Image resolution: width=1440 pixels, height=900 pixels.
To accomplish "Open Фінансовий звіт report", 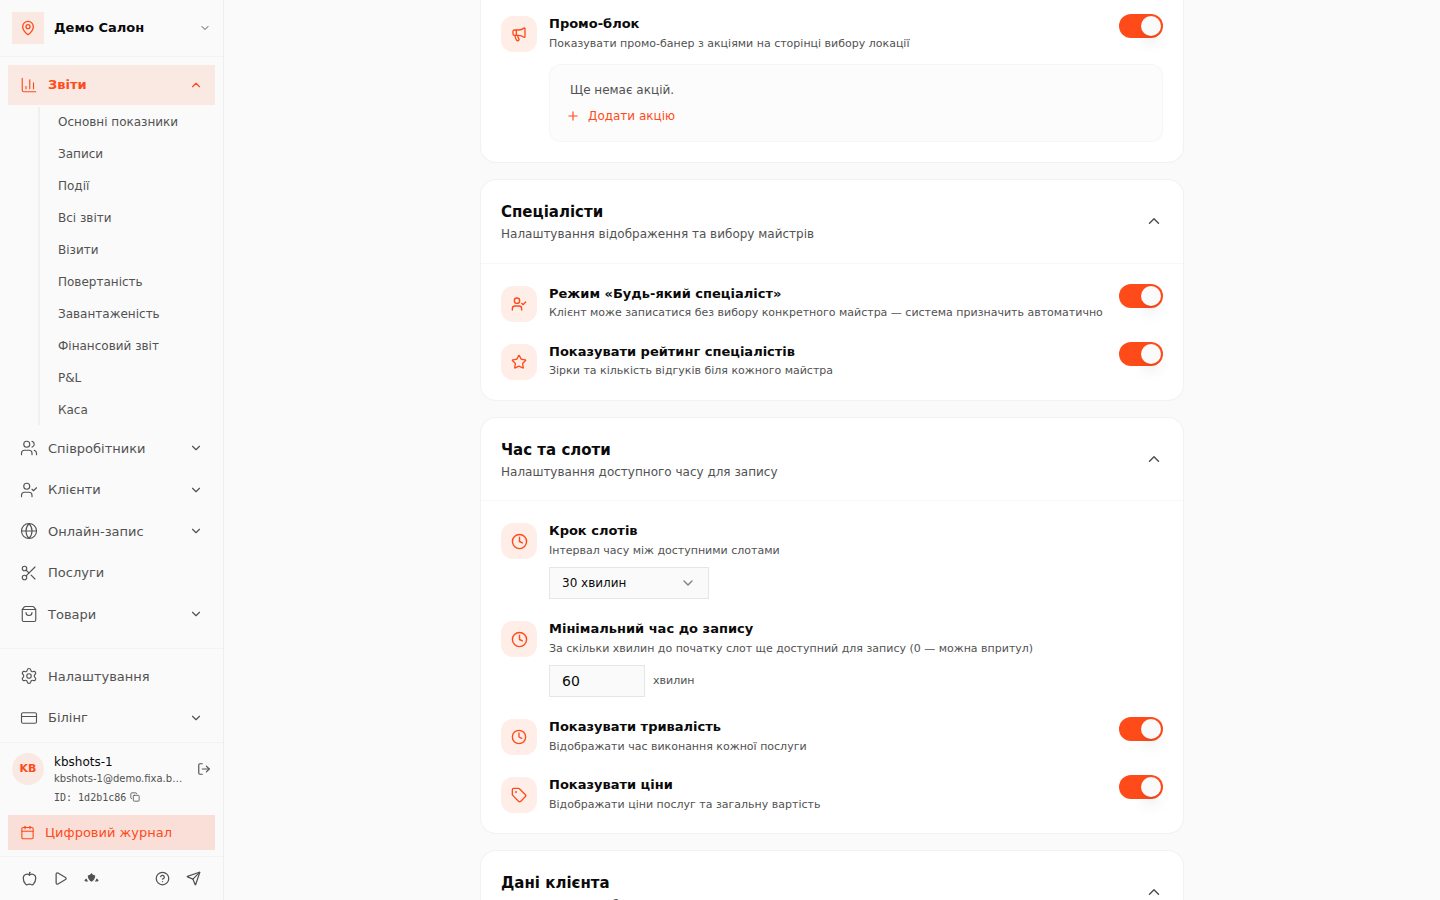I will coord(108,346).
